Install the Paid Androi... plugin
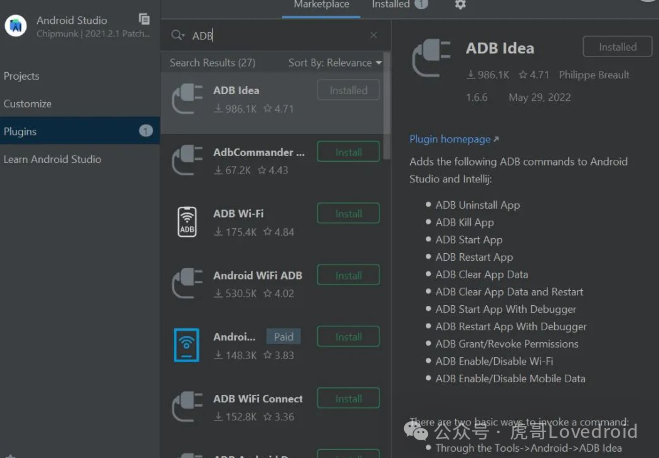Viewport: 659px width, 458px height. tap(348, 337)
